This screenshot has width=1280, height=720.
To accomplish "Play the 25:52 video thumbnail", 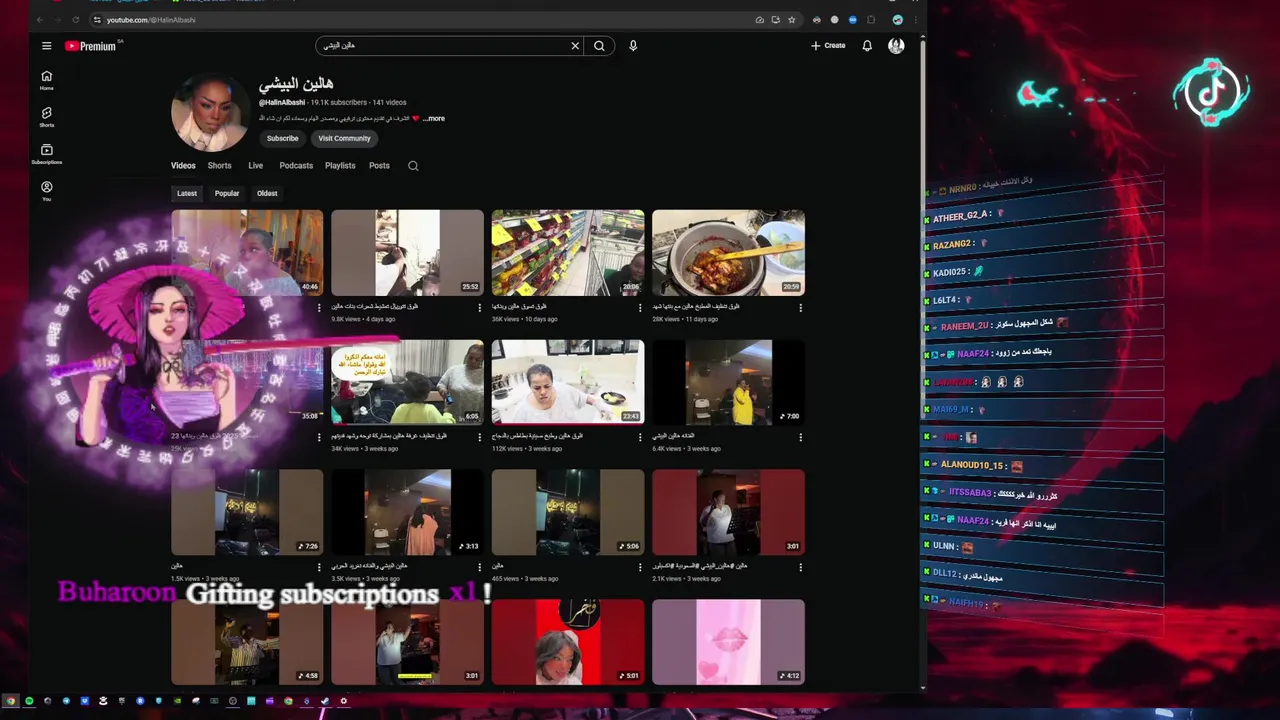I will (407, 253).
